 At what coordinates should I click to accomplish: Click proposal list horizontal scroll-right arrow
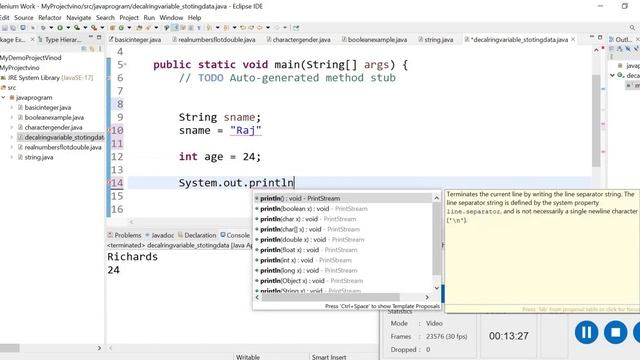(427, 297)
